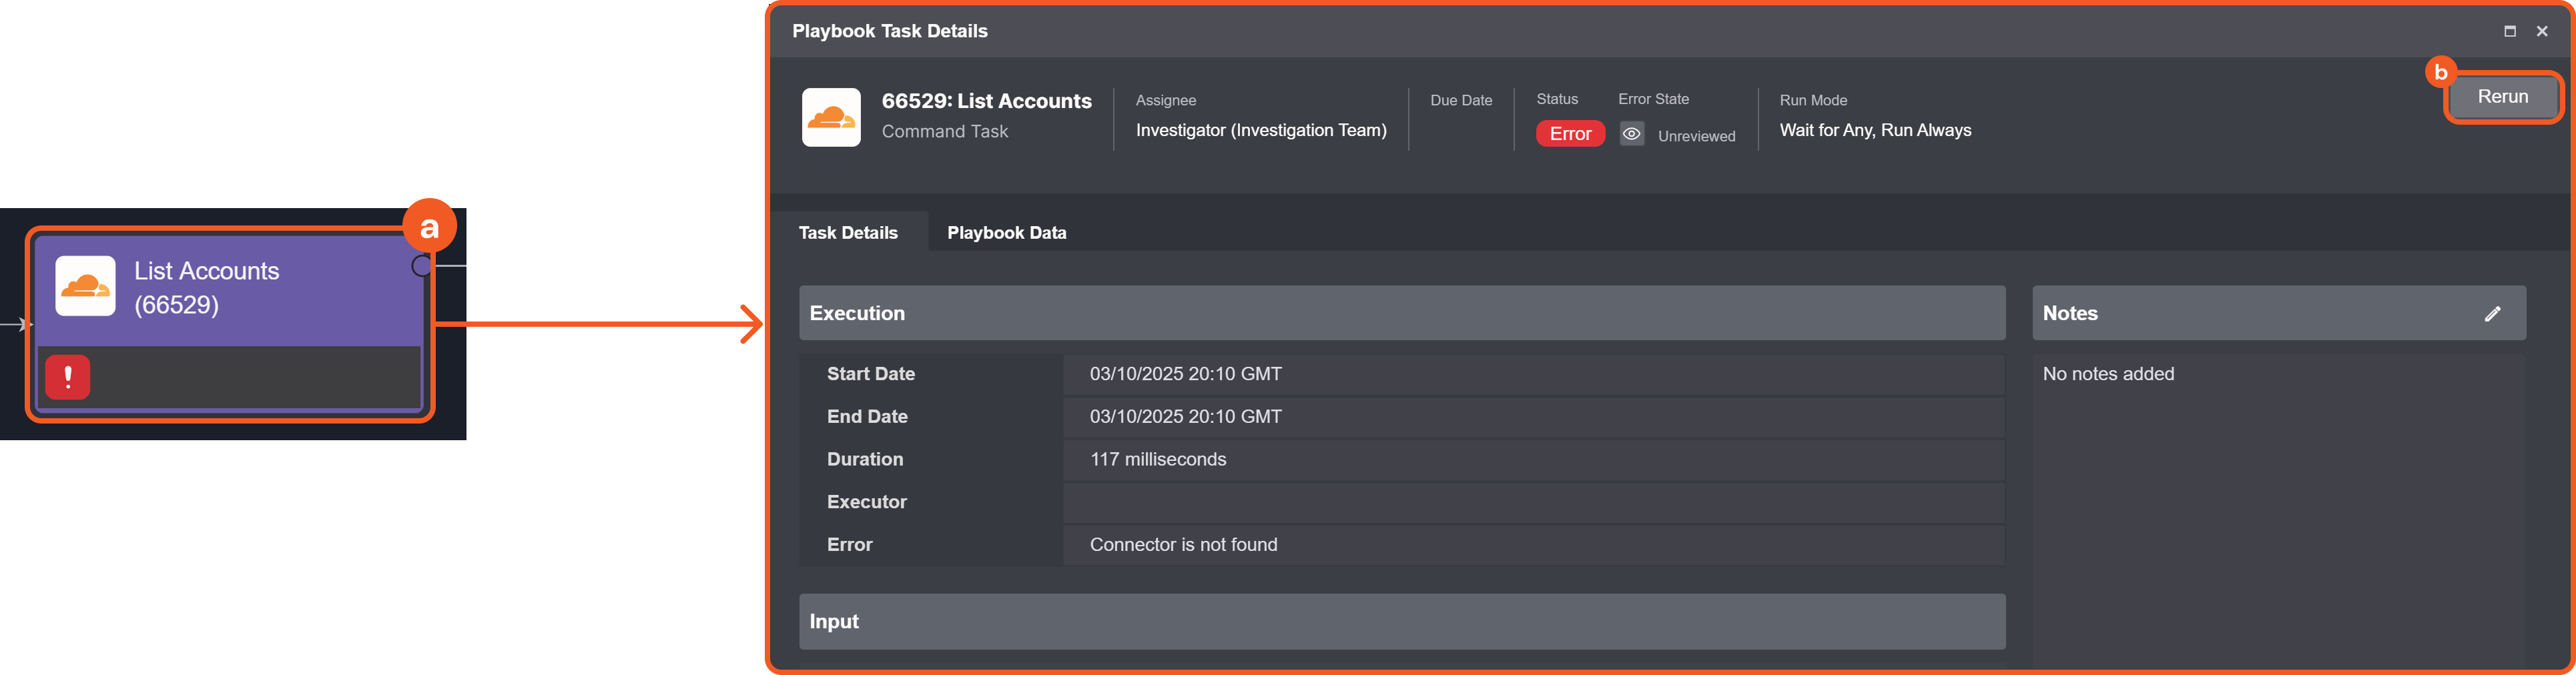Click the Rerun button
This screenshot has width=2576, height=675.
(x=2502, y=97)
